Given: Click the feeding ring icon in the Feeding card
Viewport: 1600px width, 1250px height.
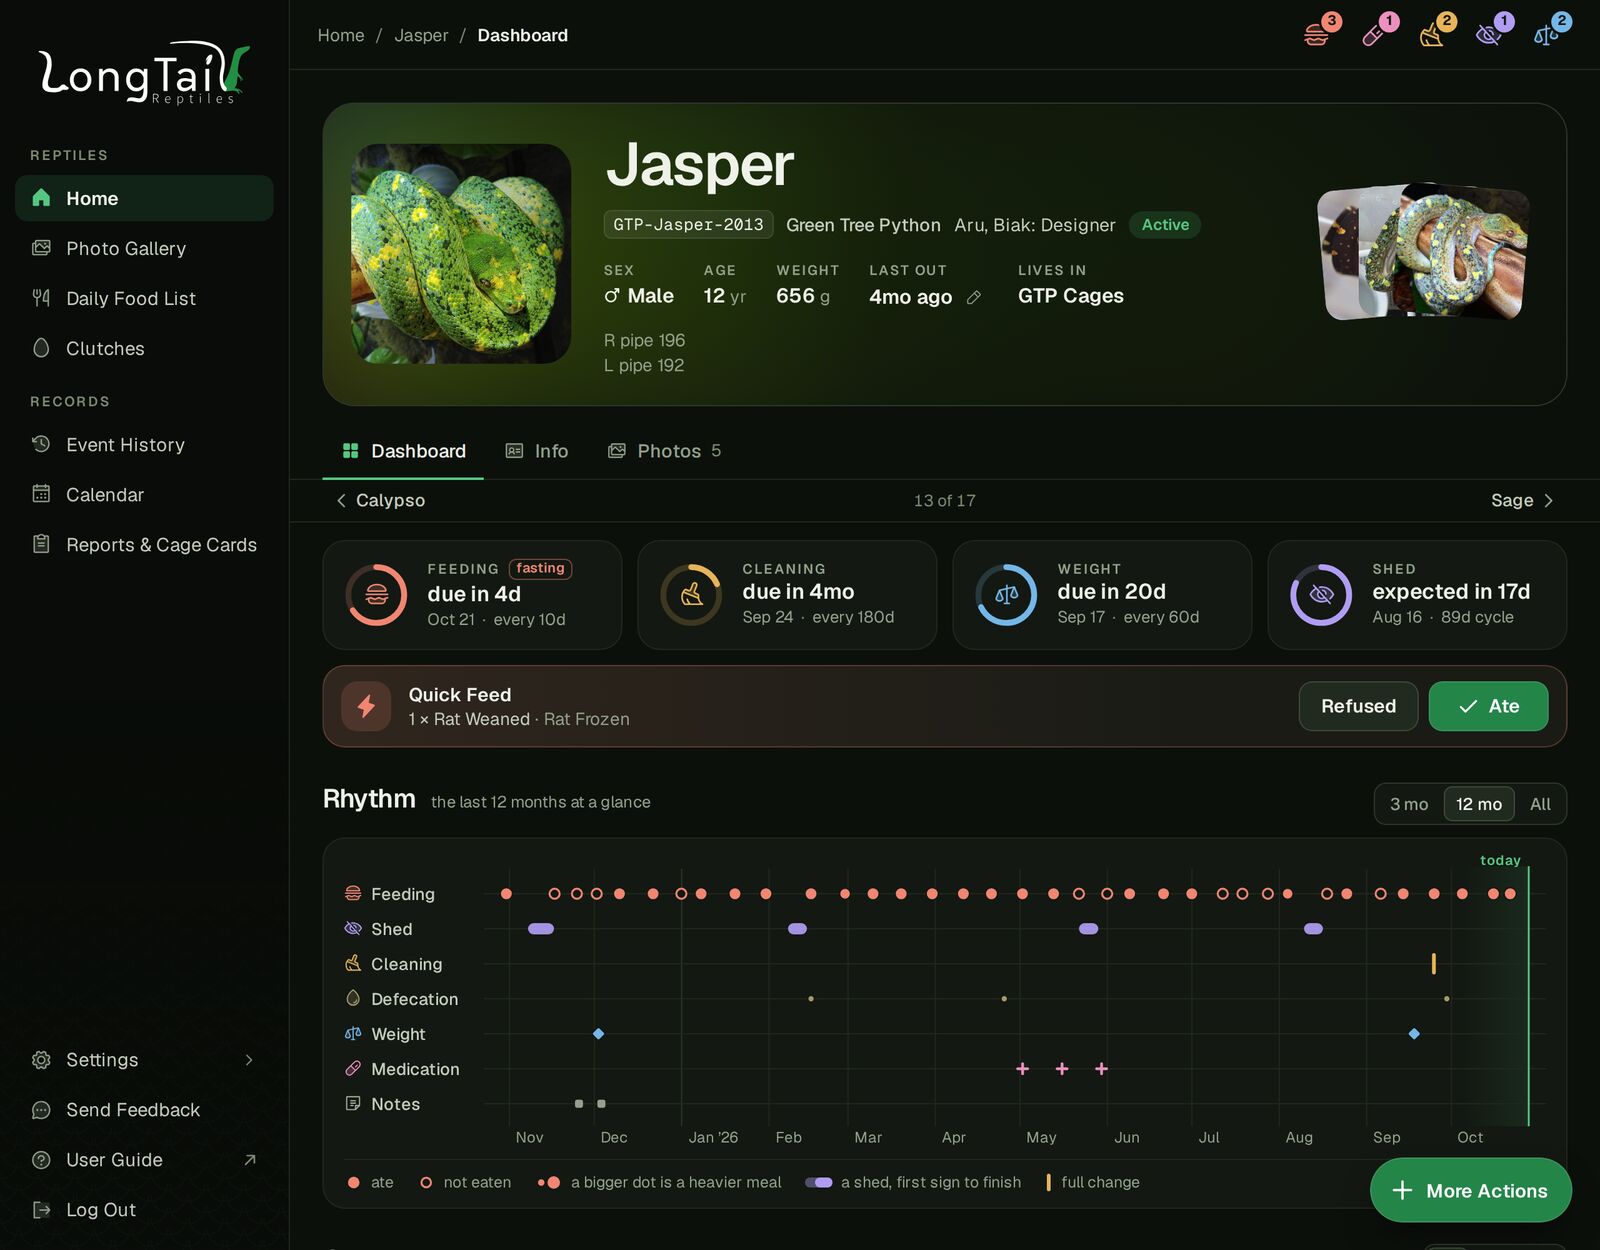Looking at the screenshot, I should click(376, 595).
